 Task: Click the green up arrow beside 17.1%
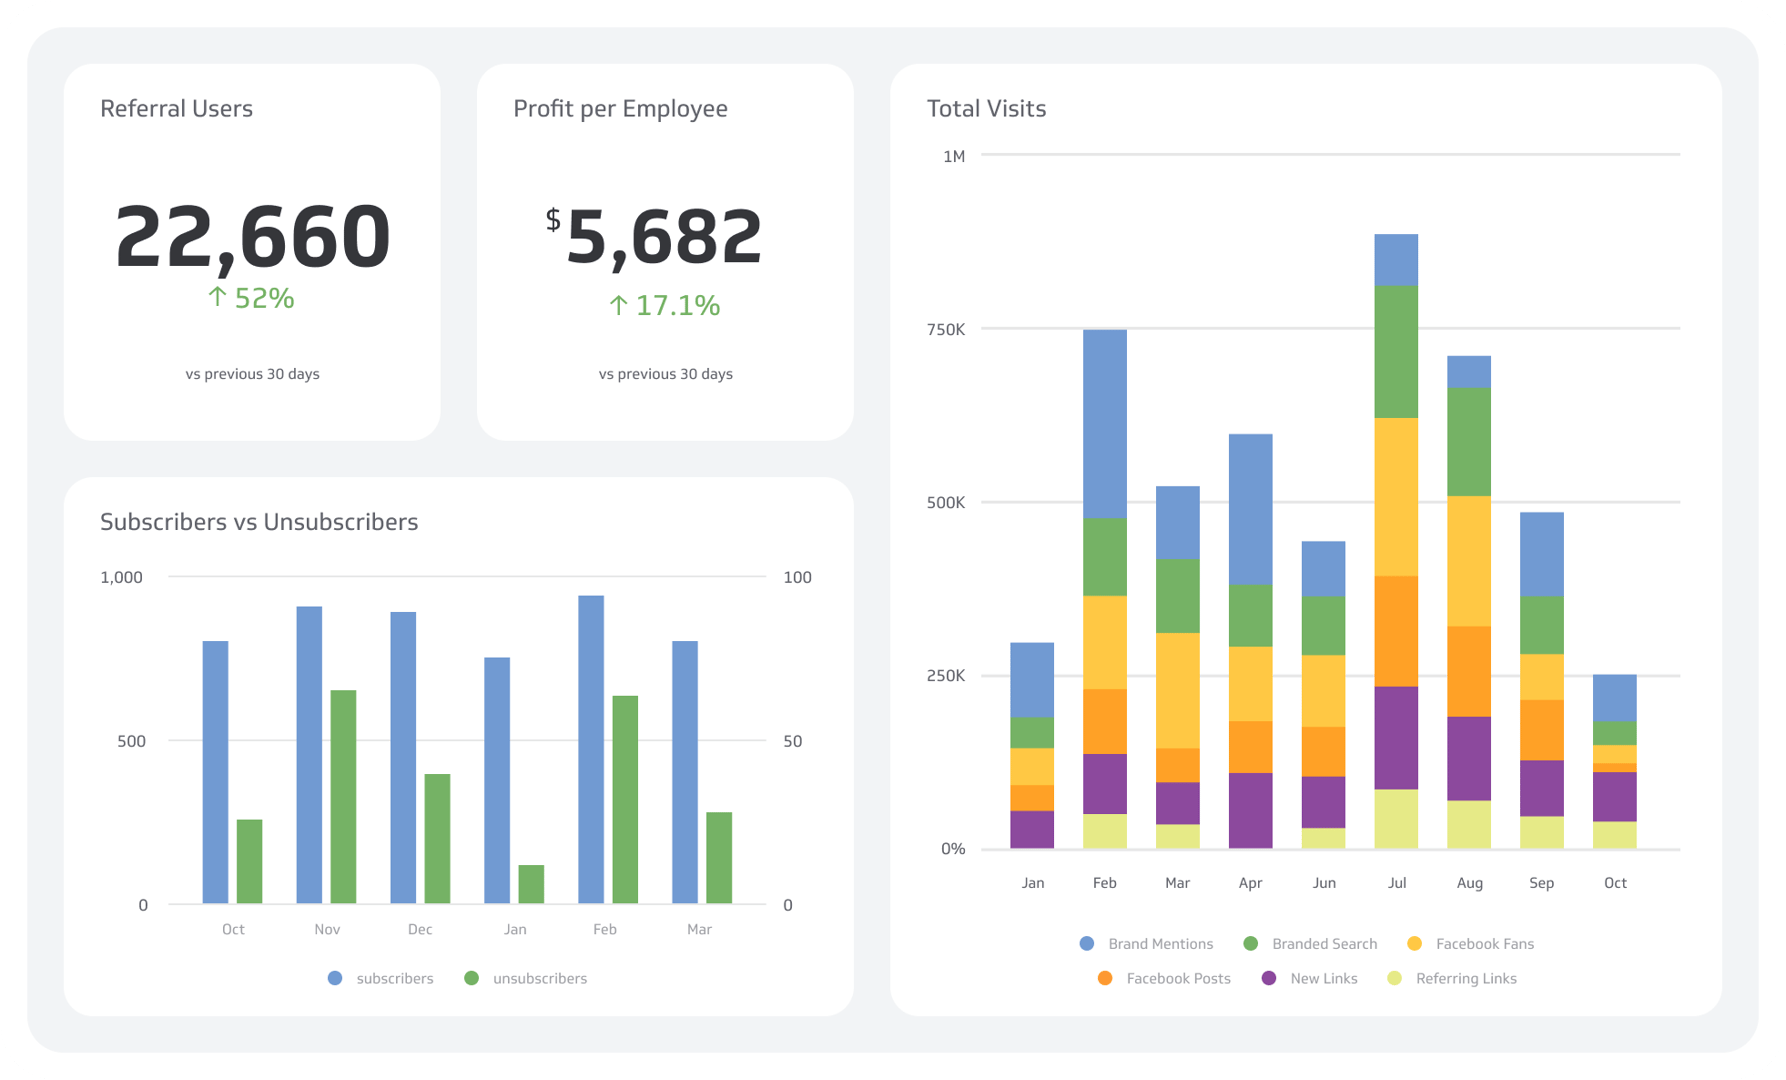pos(618,305)
